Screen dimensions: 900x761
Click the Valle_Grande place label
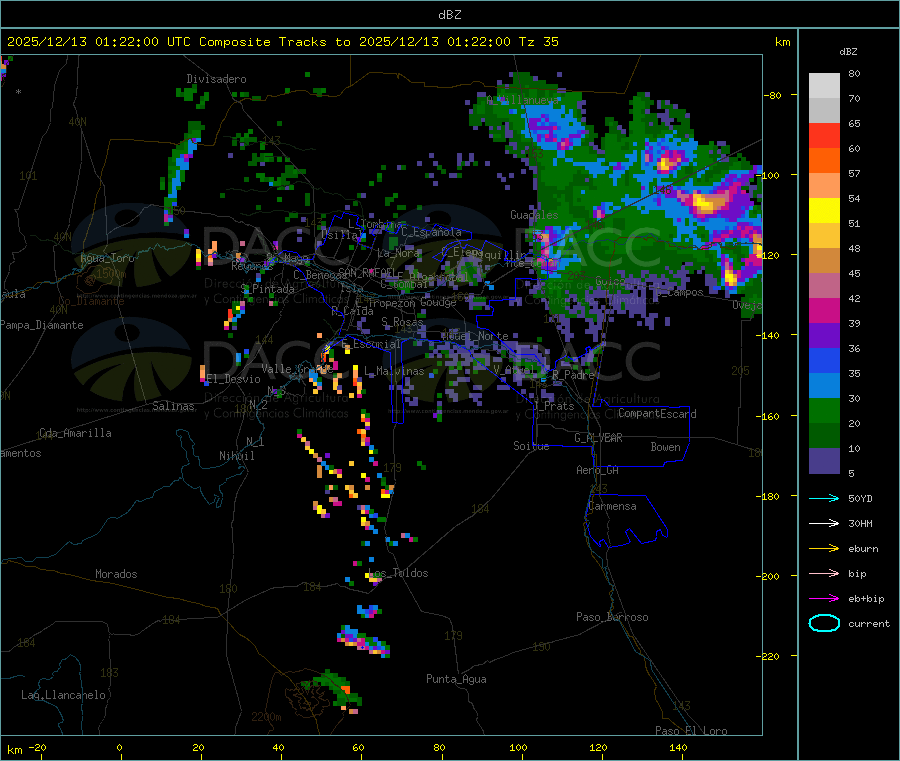(x=295, y=369)
